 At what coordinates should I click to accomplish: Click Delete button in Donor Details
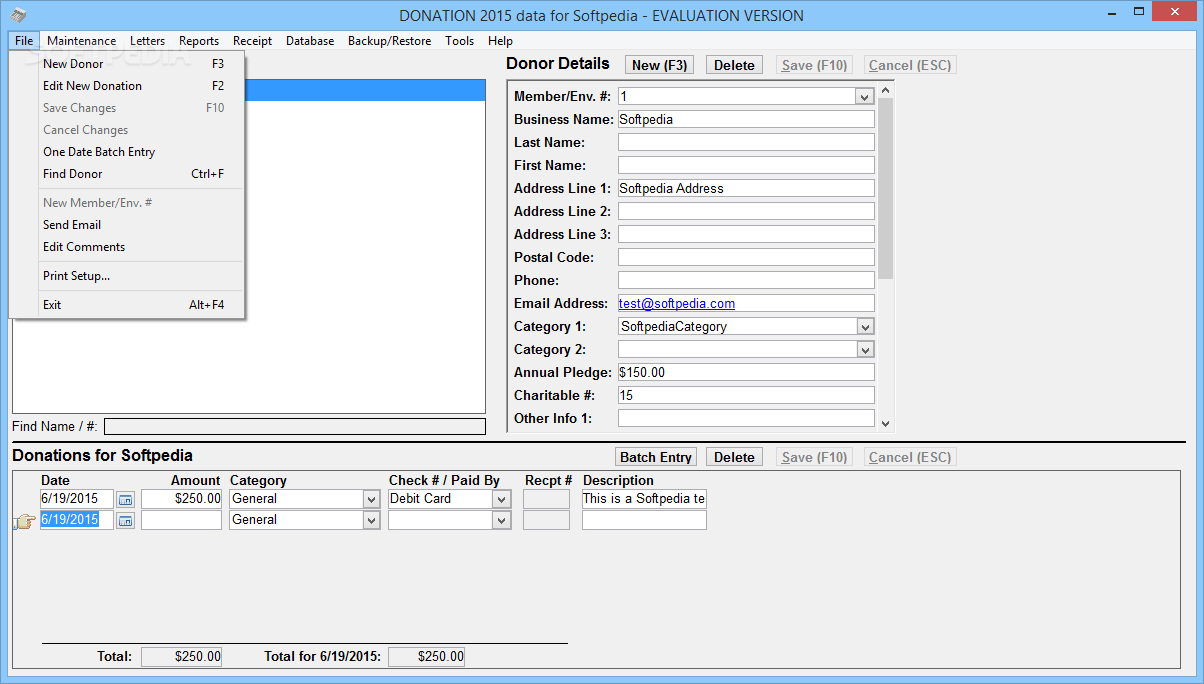[734, 65]
